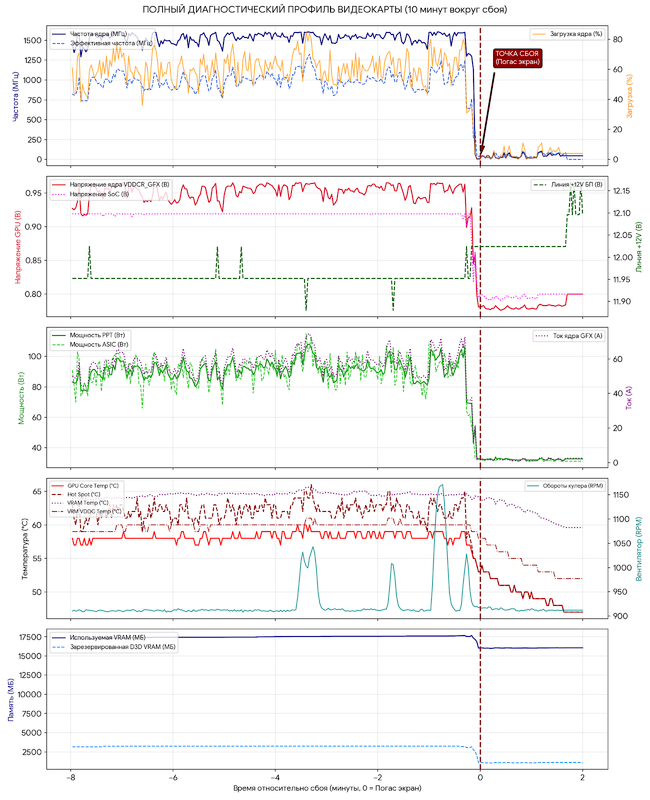Click the '1500' tick on the frequency axis

[x=33, y=41]
